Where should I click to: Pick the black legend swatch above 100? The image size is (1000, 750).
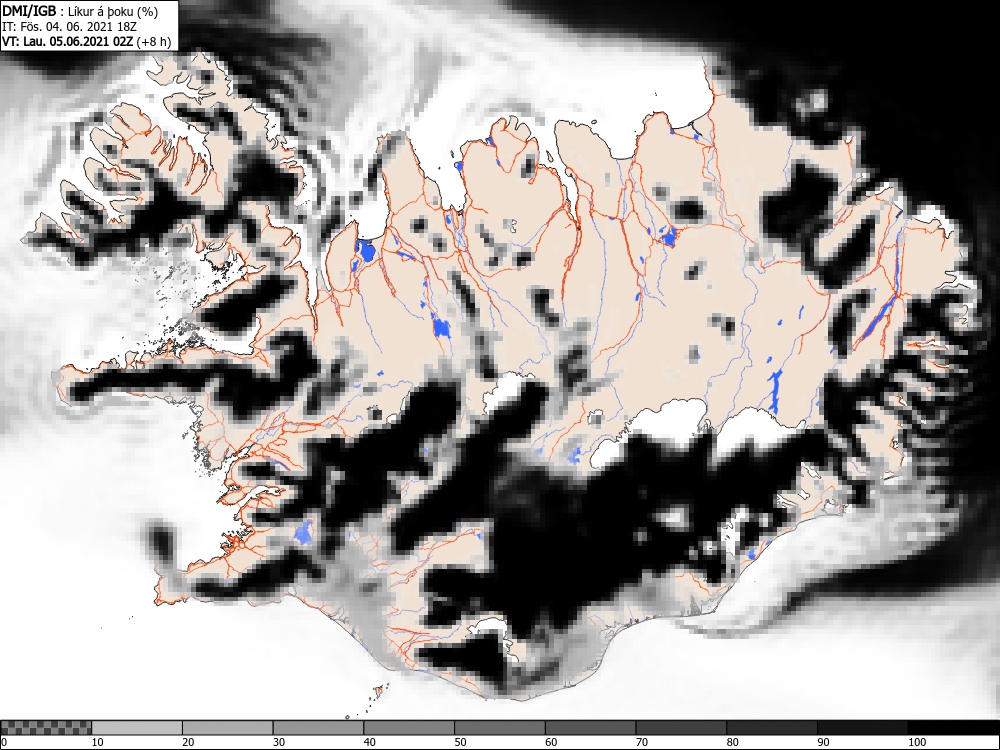pos(953,728)
